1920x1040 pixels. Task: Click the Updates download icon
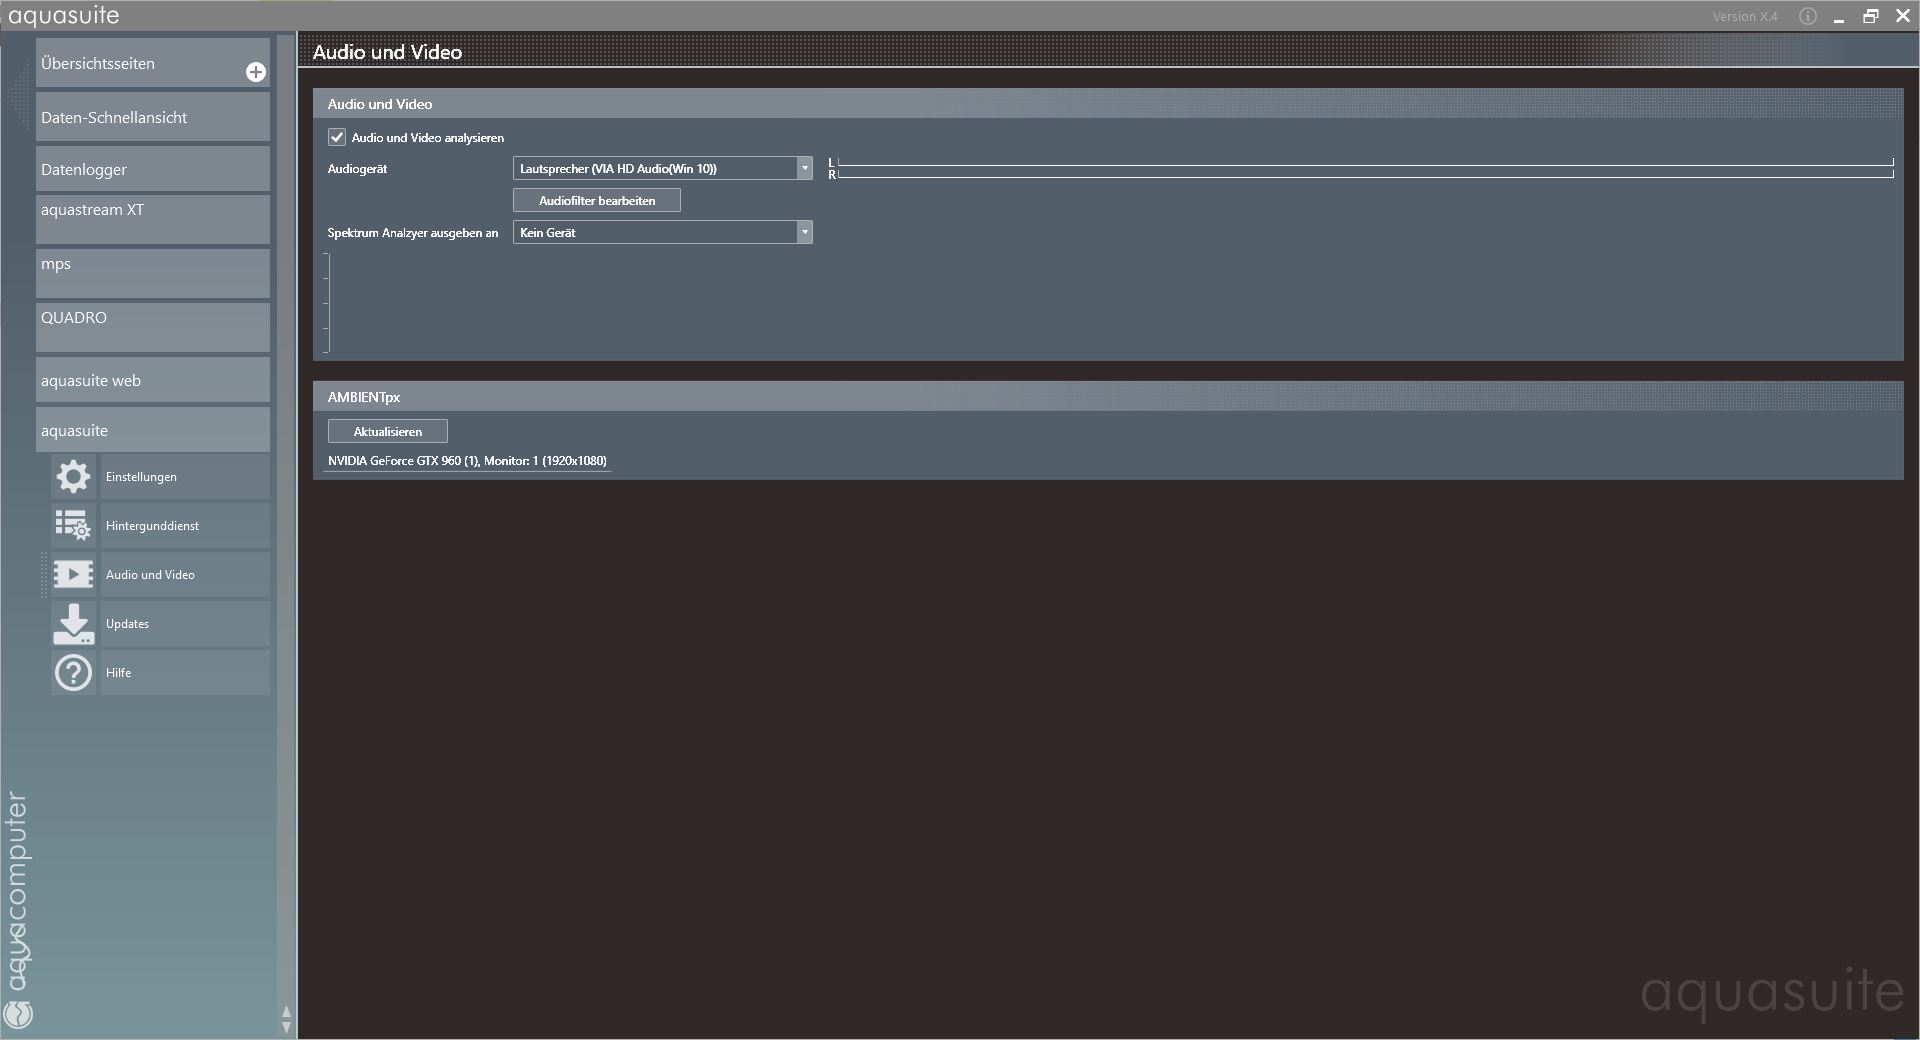click(x=73, y=623)
